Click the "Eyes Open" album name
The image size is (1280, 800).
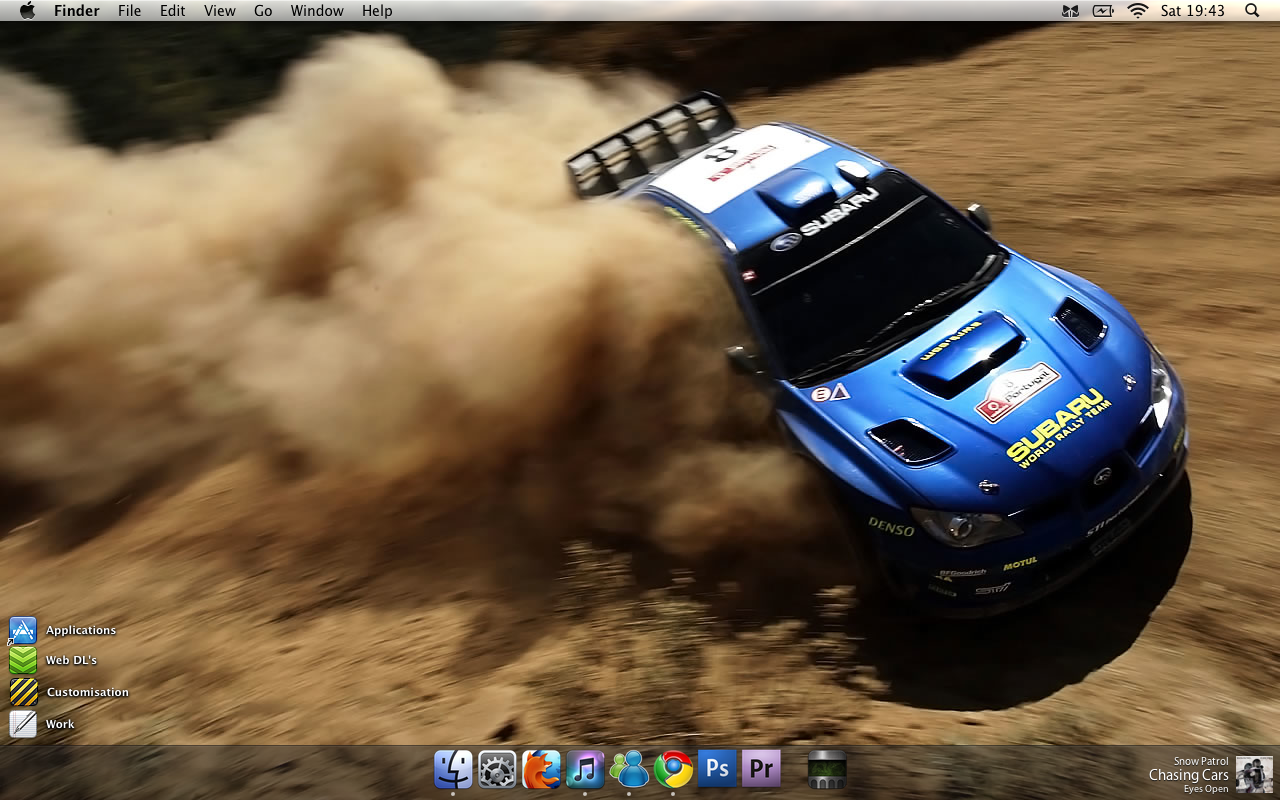tap(1206, 789)
